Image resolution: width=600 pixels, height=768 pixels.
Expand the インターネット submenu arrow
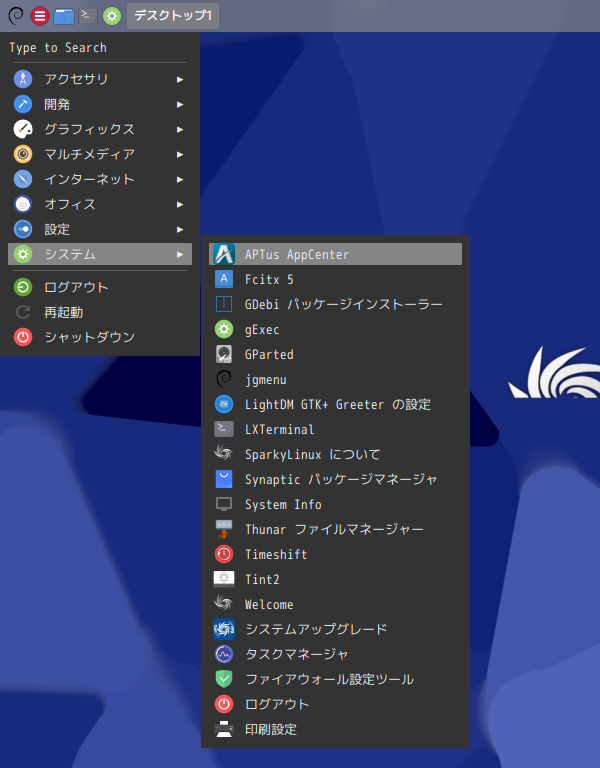(180, 179)
